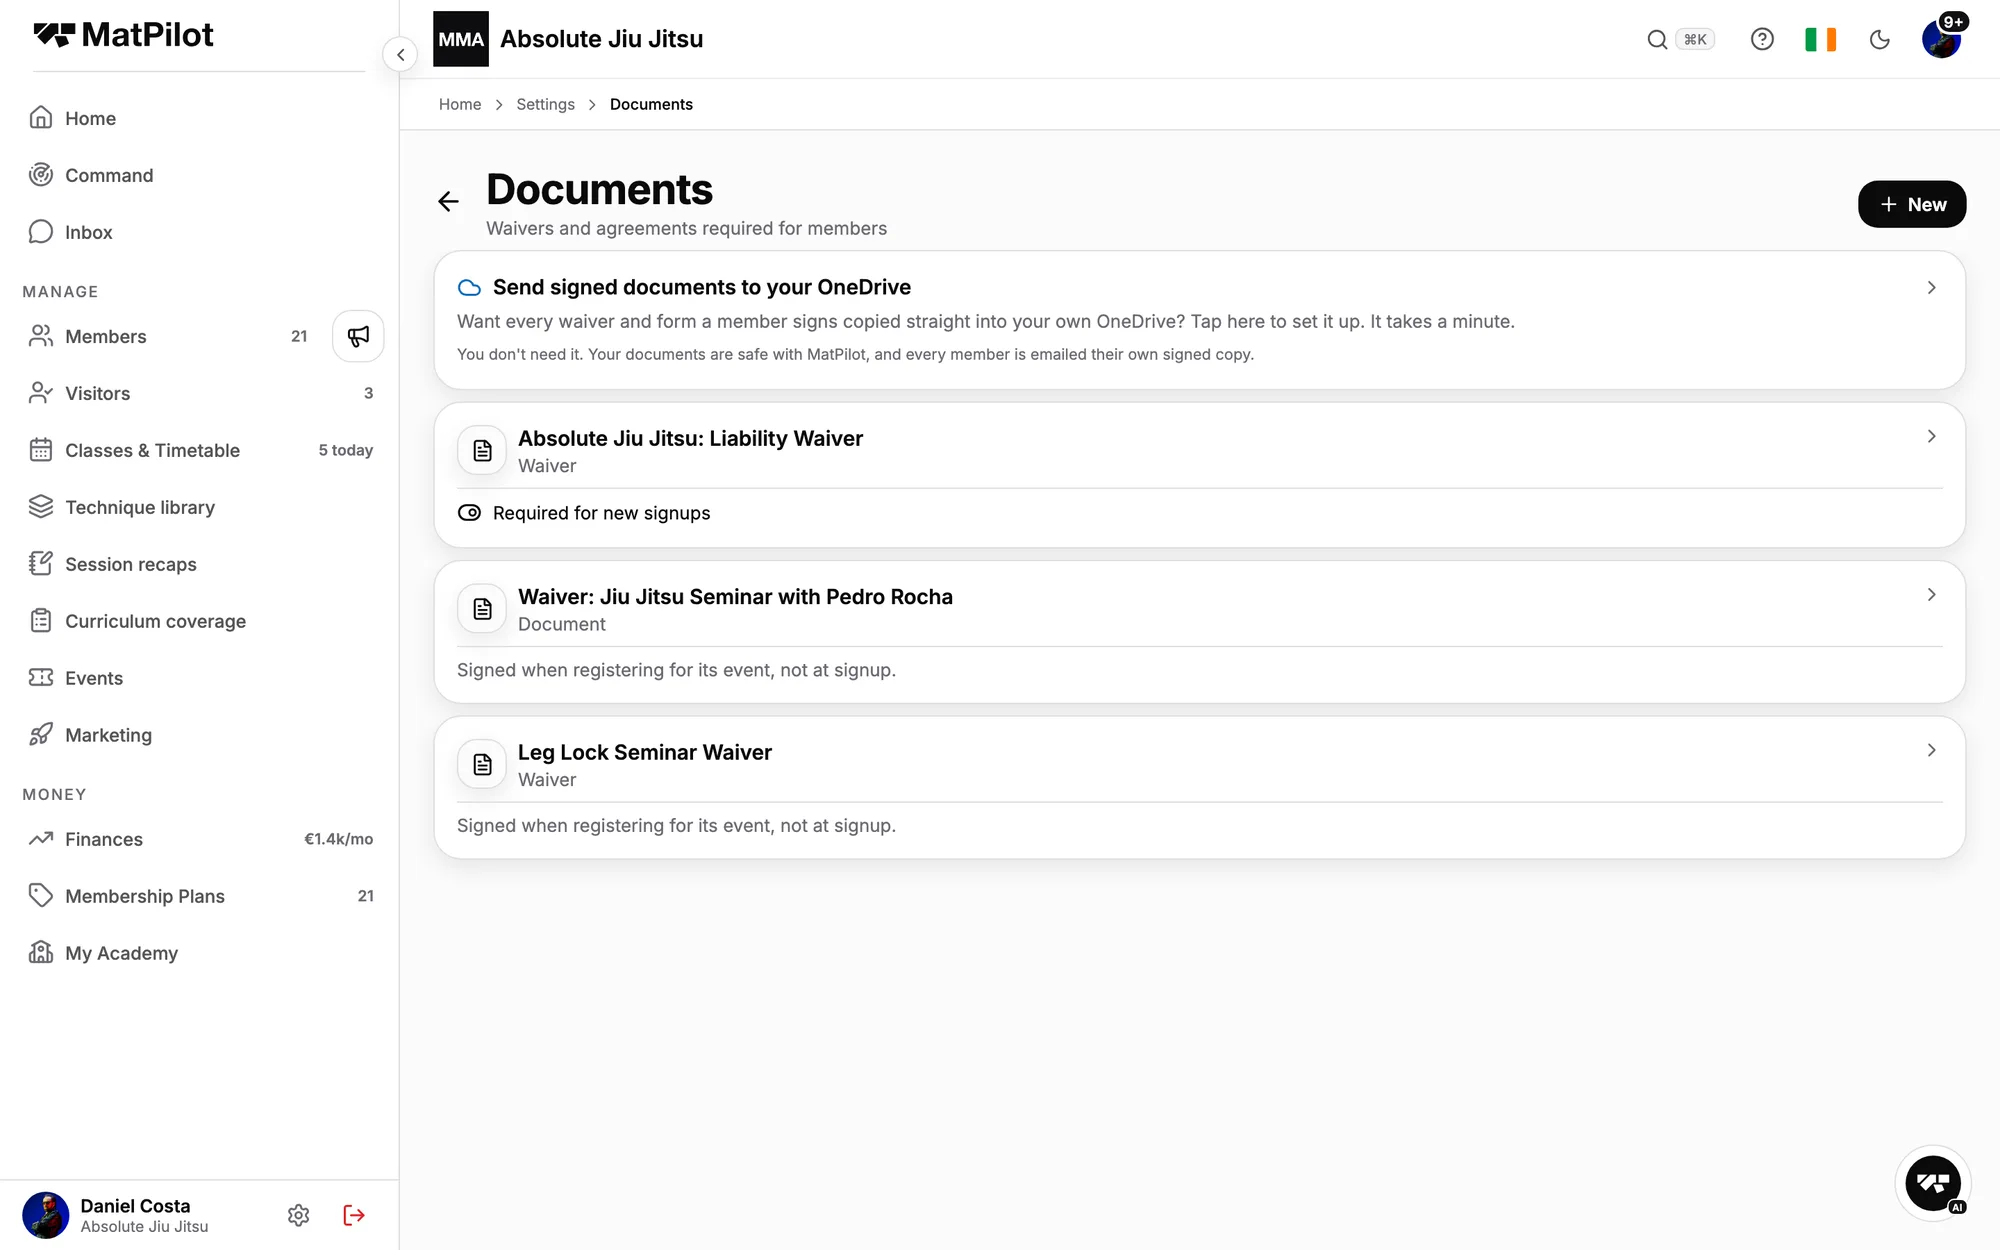Click the New document button
This screenshot has height=1250, width=2000.
(x=1912, y=204)
